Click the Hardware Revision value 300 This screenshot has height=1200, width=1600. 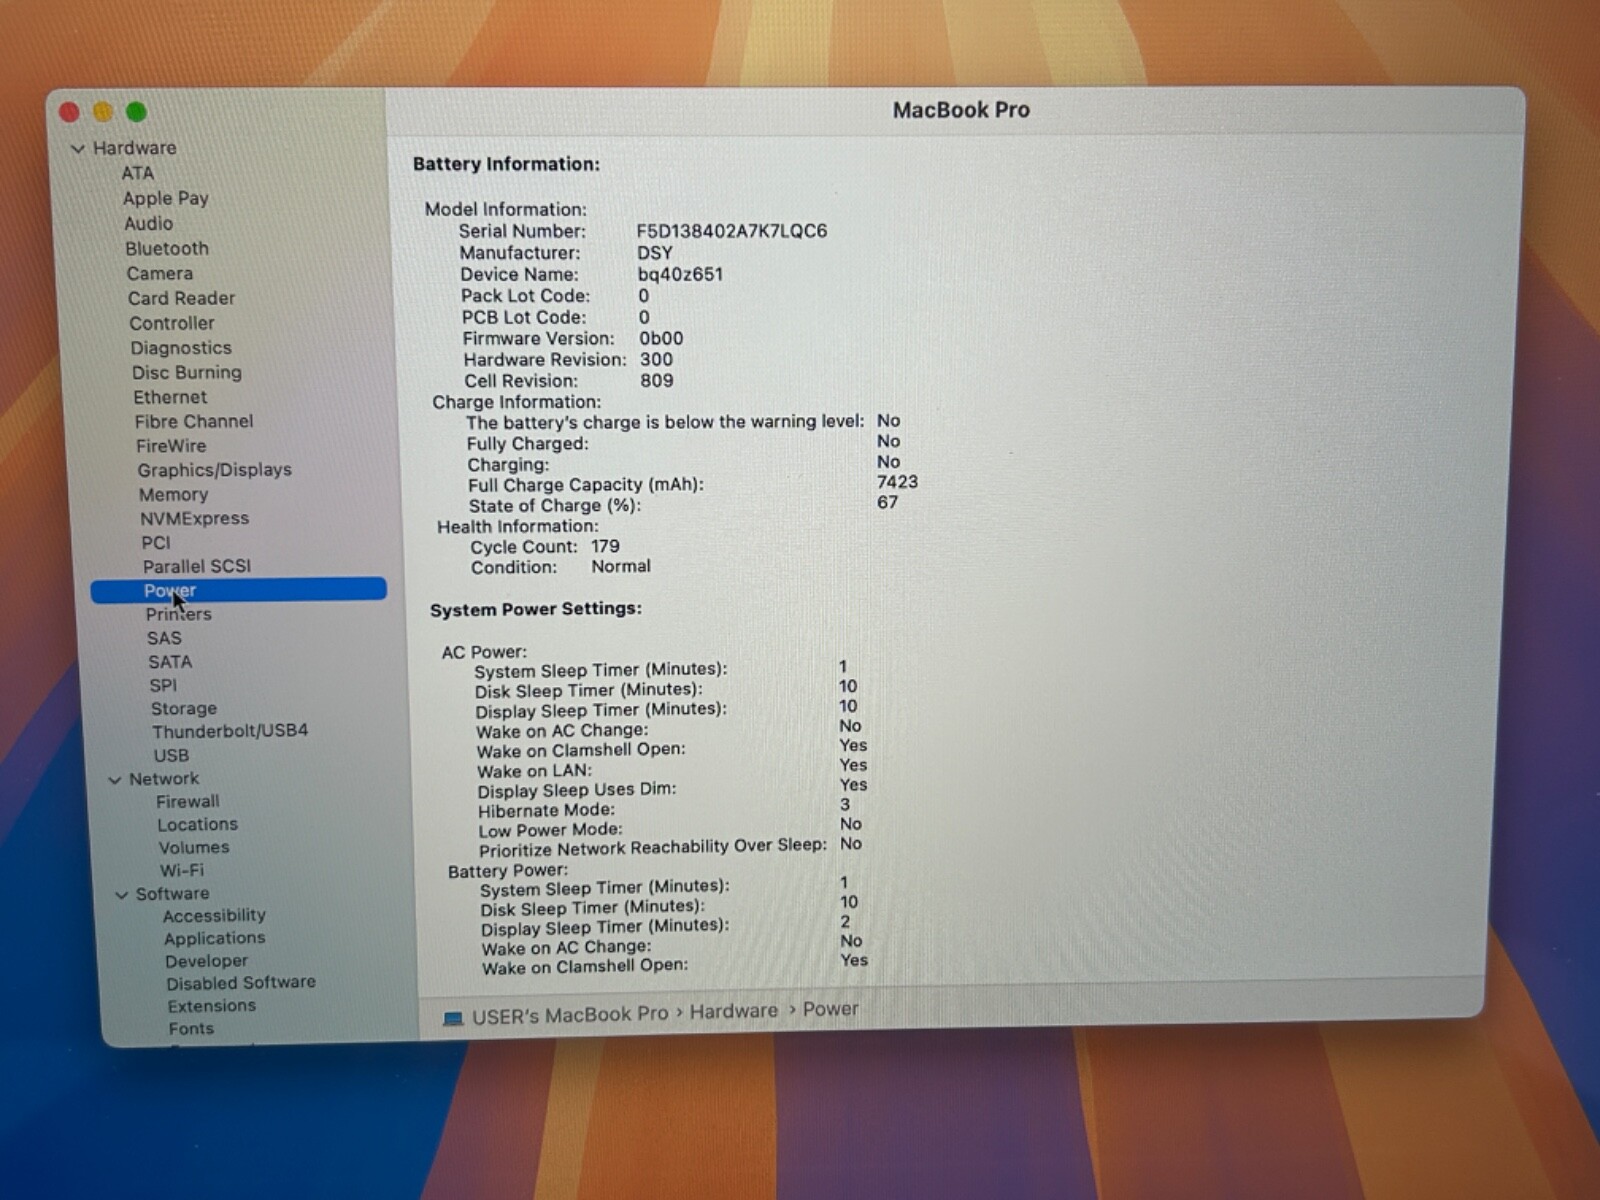coord(656,359)
